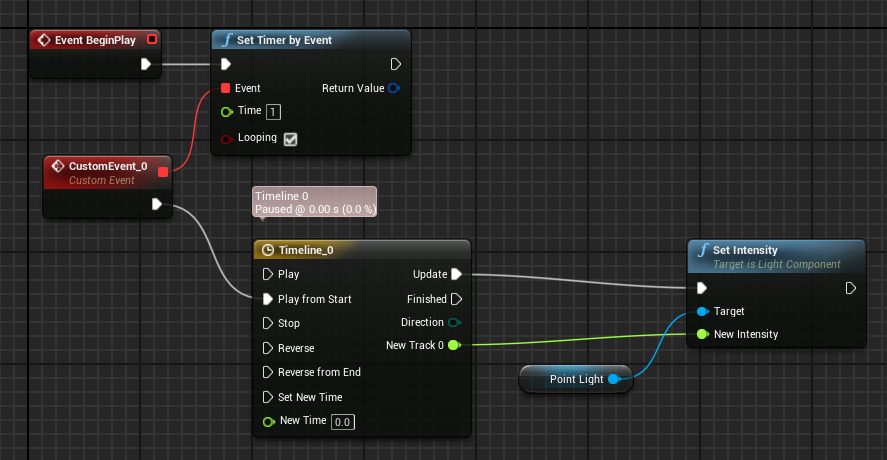
Task: Click green New Time input pin
Action: (x=269, y=422)
